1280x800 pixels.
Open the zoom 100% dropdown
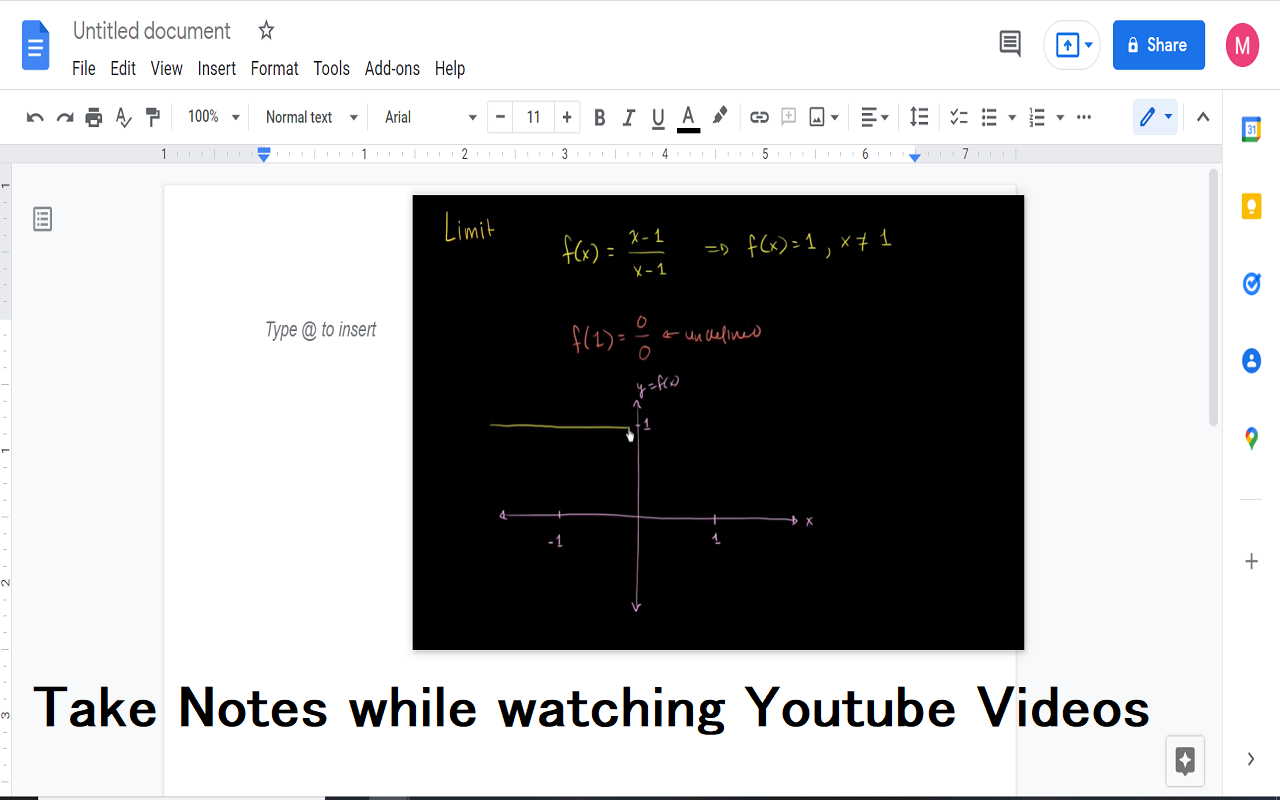coord(214,117)
